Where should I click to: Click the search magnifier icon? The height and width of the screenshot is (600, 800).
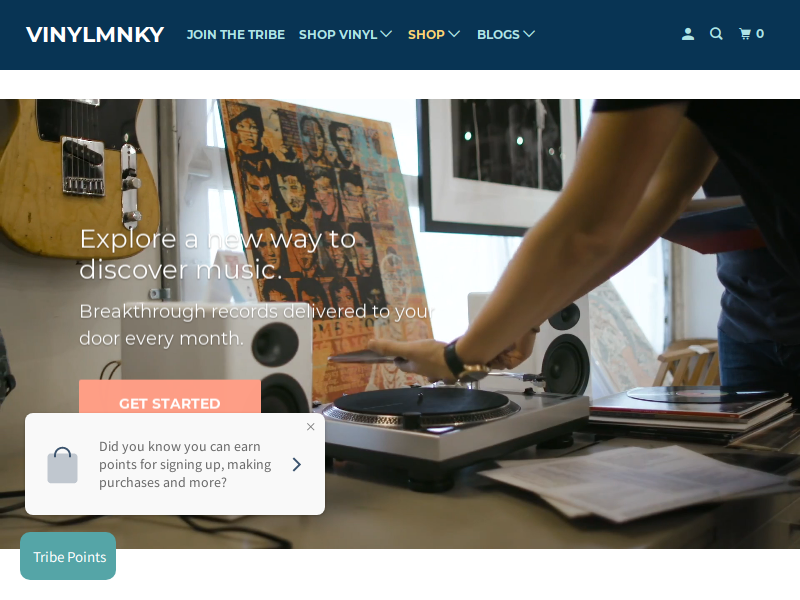click(x=716, y=34)
